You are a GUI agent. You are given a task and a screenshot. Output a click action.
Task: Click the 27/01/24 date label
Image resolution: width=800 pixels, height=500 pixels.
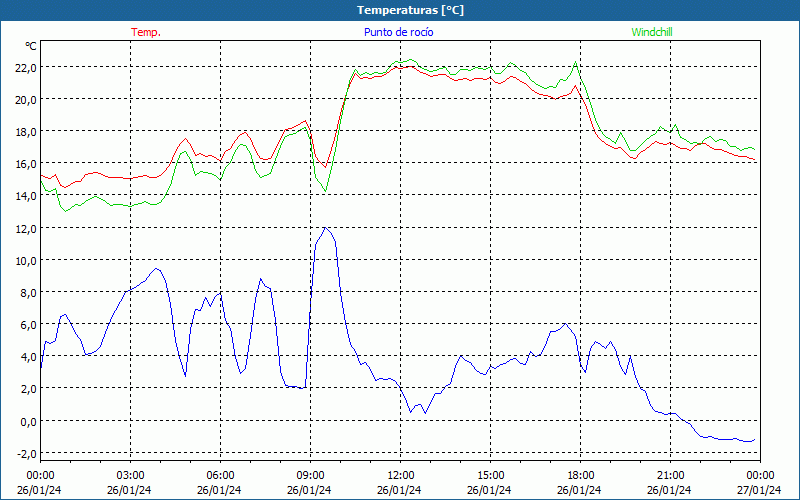click(x=759, y=490)
